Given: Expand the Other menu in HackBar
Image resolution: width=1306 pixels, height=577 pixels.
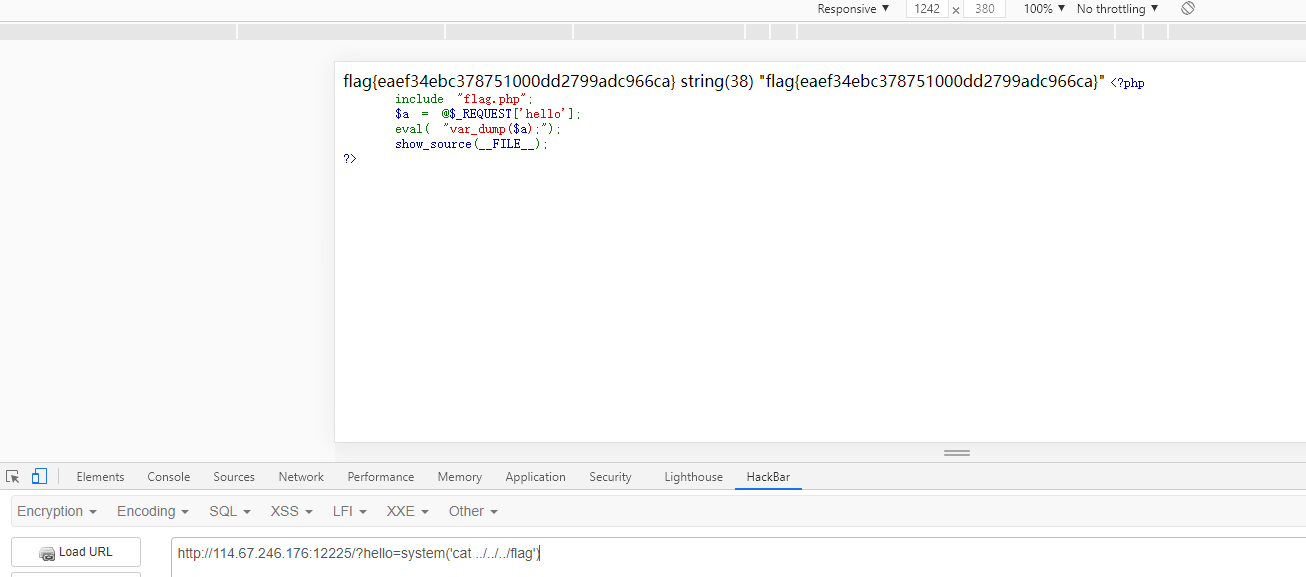Looking at the screenshot, I should [x=473, y=511].
